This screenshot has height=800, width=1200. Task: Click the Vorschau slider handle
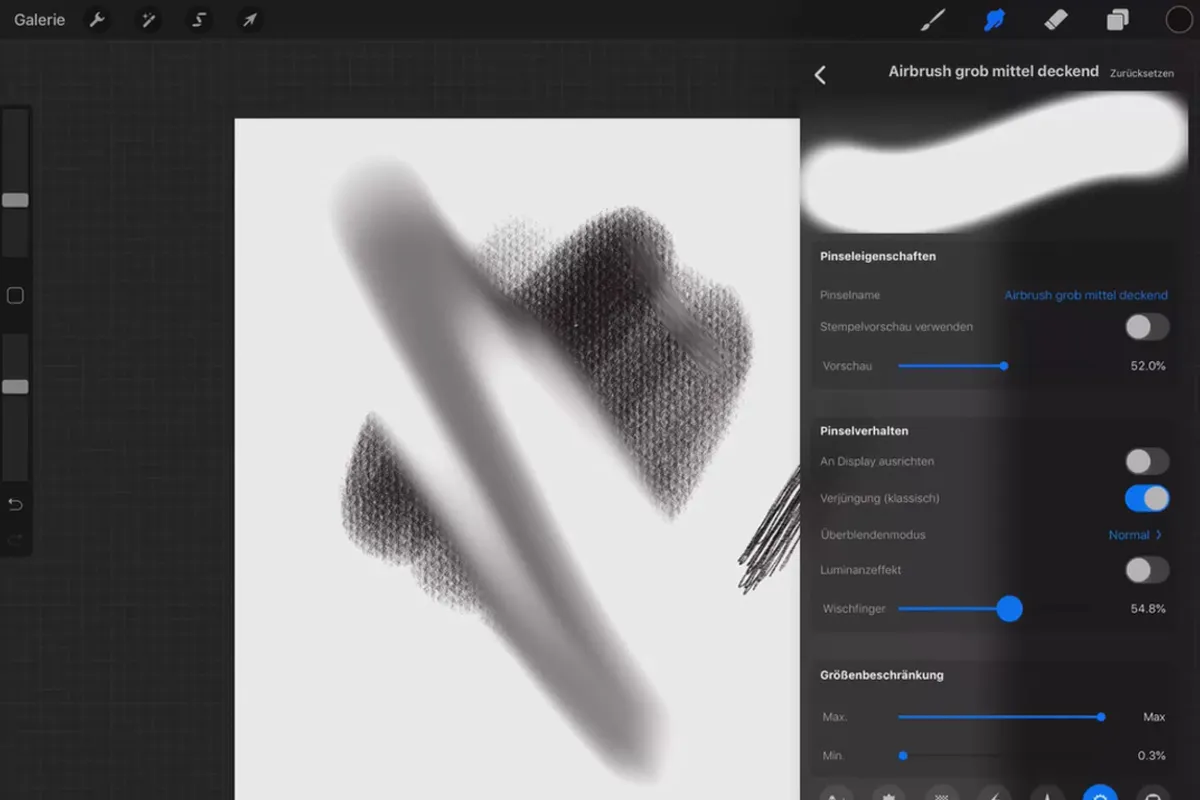(1004, 366)
